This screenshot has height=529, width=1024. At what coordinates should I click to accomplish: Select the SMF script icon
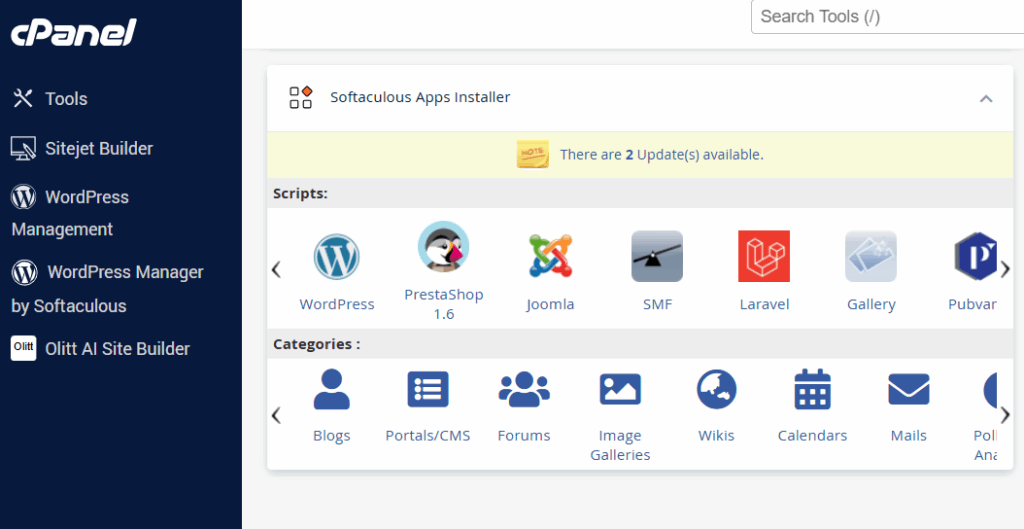point(657,256)
